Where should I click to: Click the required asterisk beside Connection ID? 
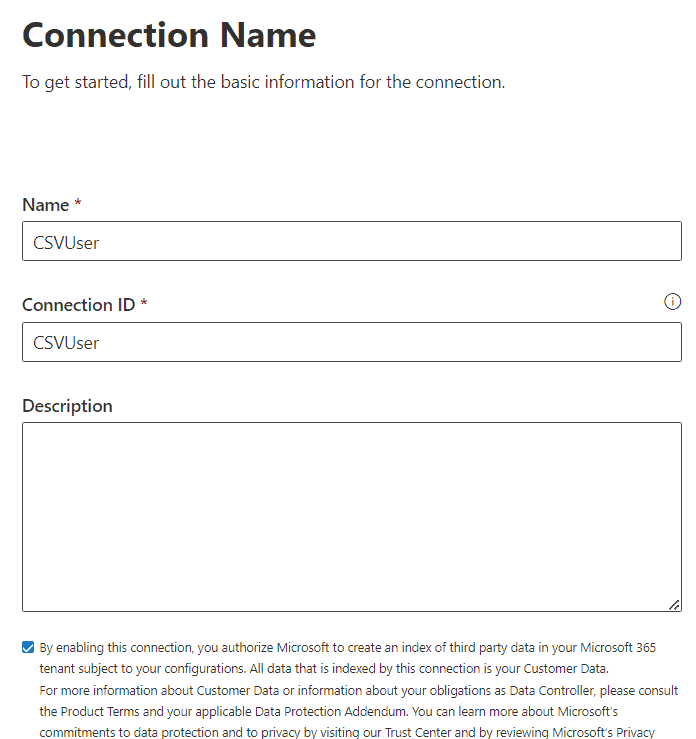pos(144,303)
